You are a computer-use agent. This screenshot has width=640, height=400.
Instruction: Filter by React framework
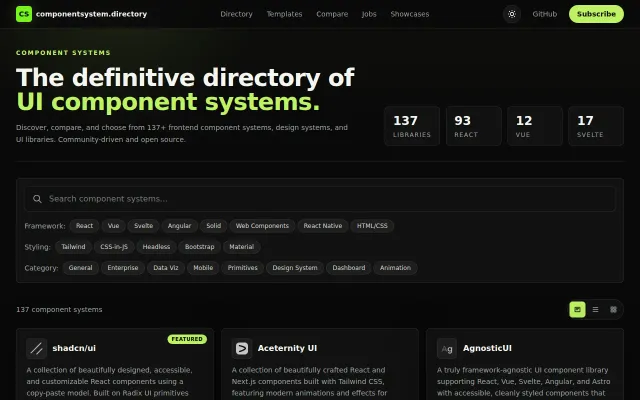84,226
